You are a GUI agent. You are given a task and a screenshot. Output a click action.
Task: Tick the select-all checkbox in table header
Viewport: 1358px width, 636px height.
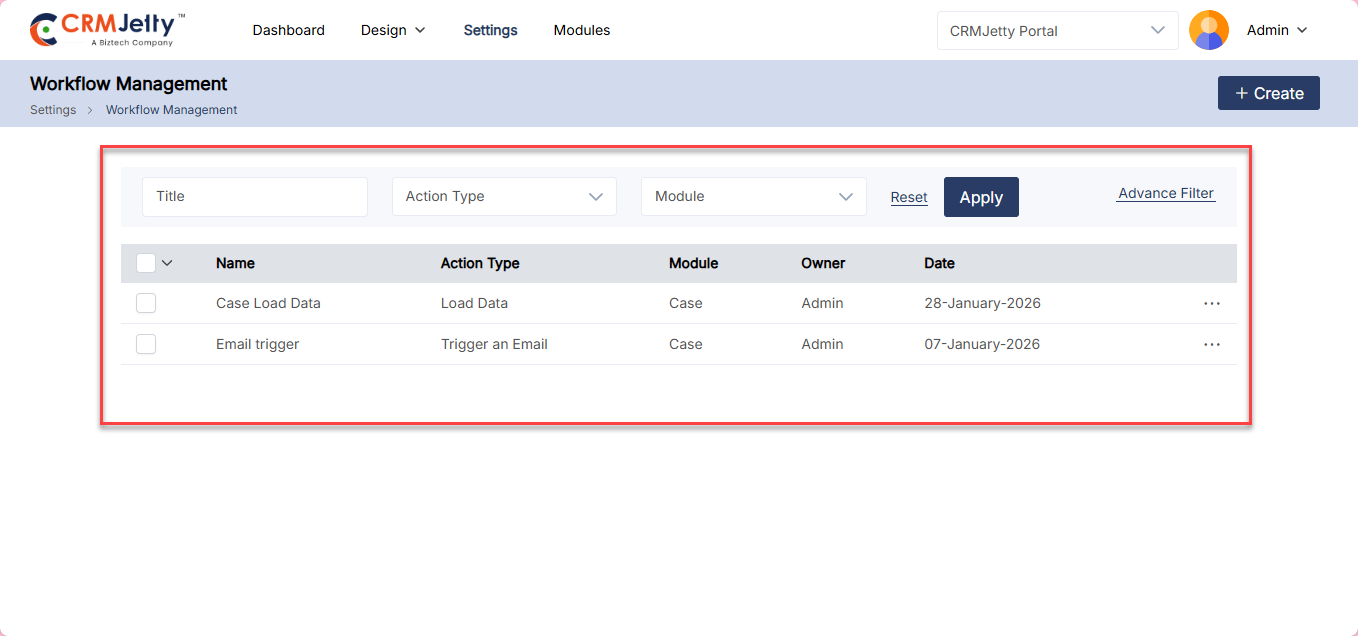coord(146,263)
